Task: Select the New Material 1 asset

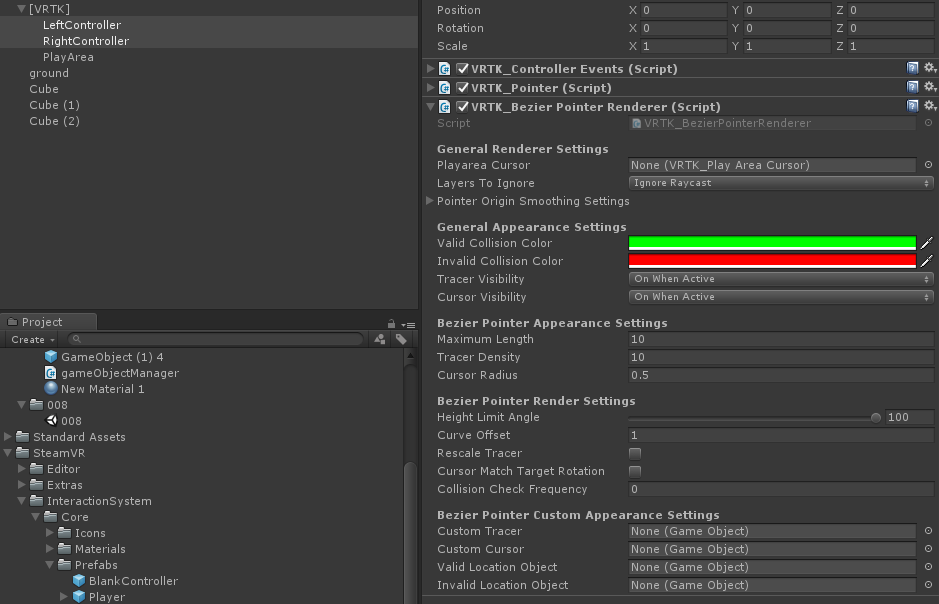Action: click(95, 389)
